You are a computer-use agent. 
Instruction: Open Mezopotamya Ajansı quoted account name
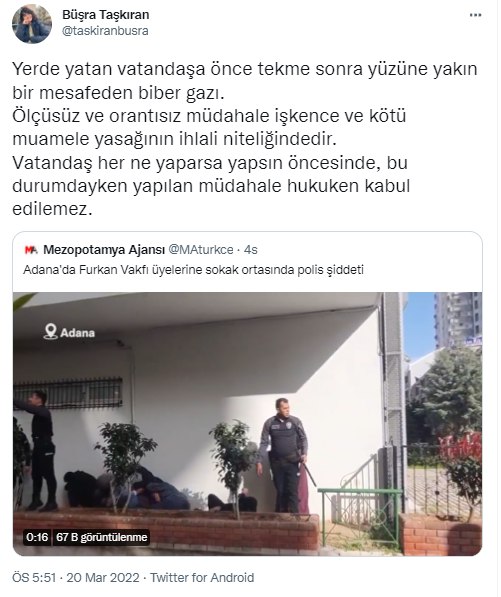pos(104,250)
